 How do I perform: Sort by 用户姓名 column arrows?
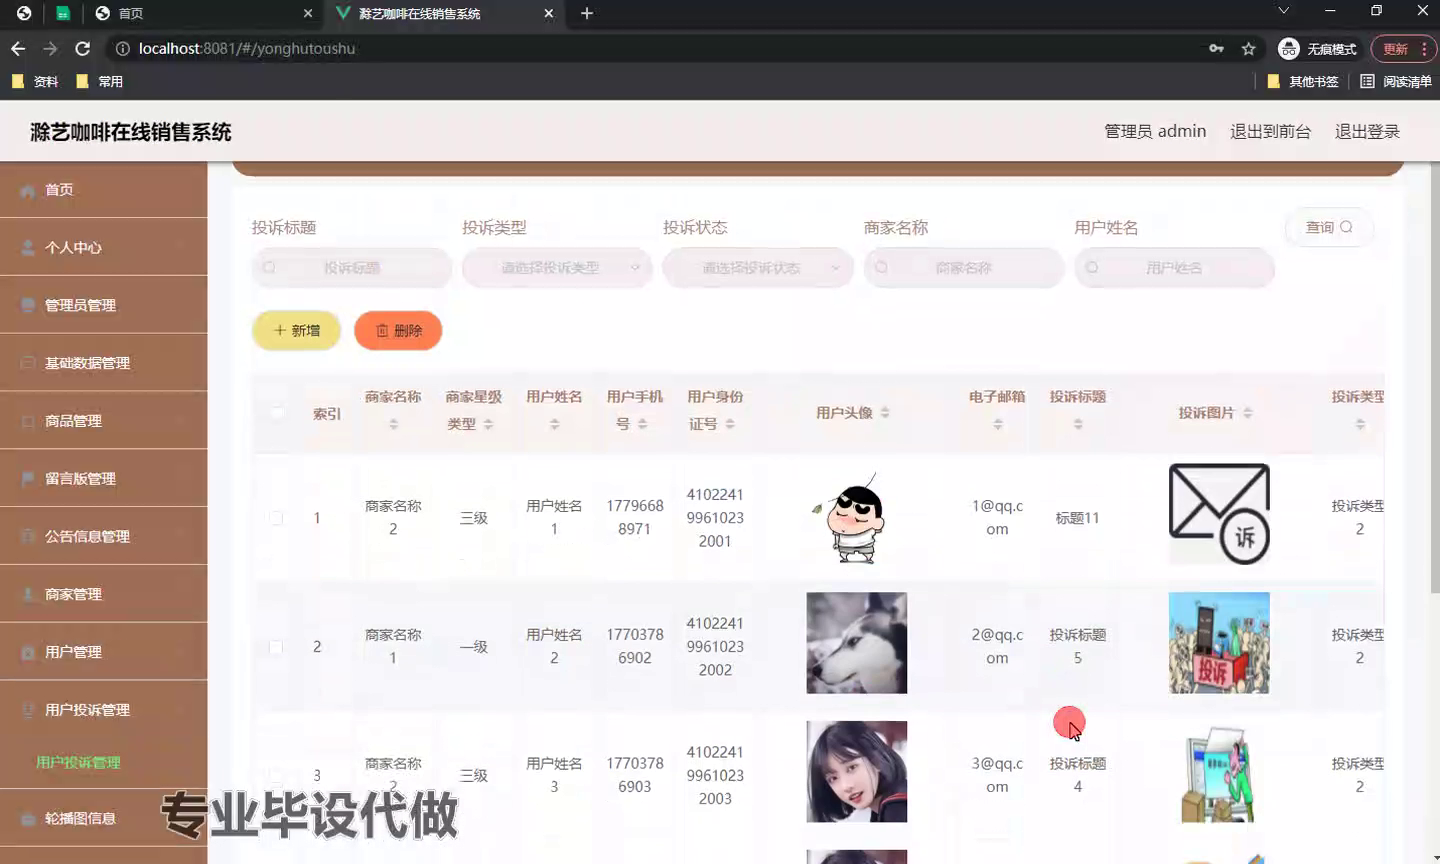point(554,424)
